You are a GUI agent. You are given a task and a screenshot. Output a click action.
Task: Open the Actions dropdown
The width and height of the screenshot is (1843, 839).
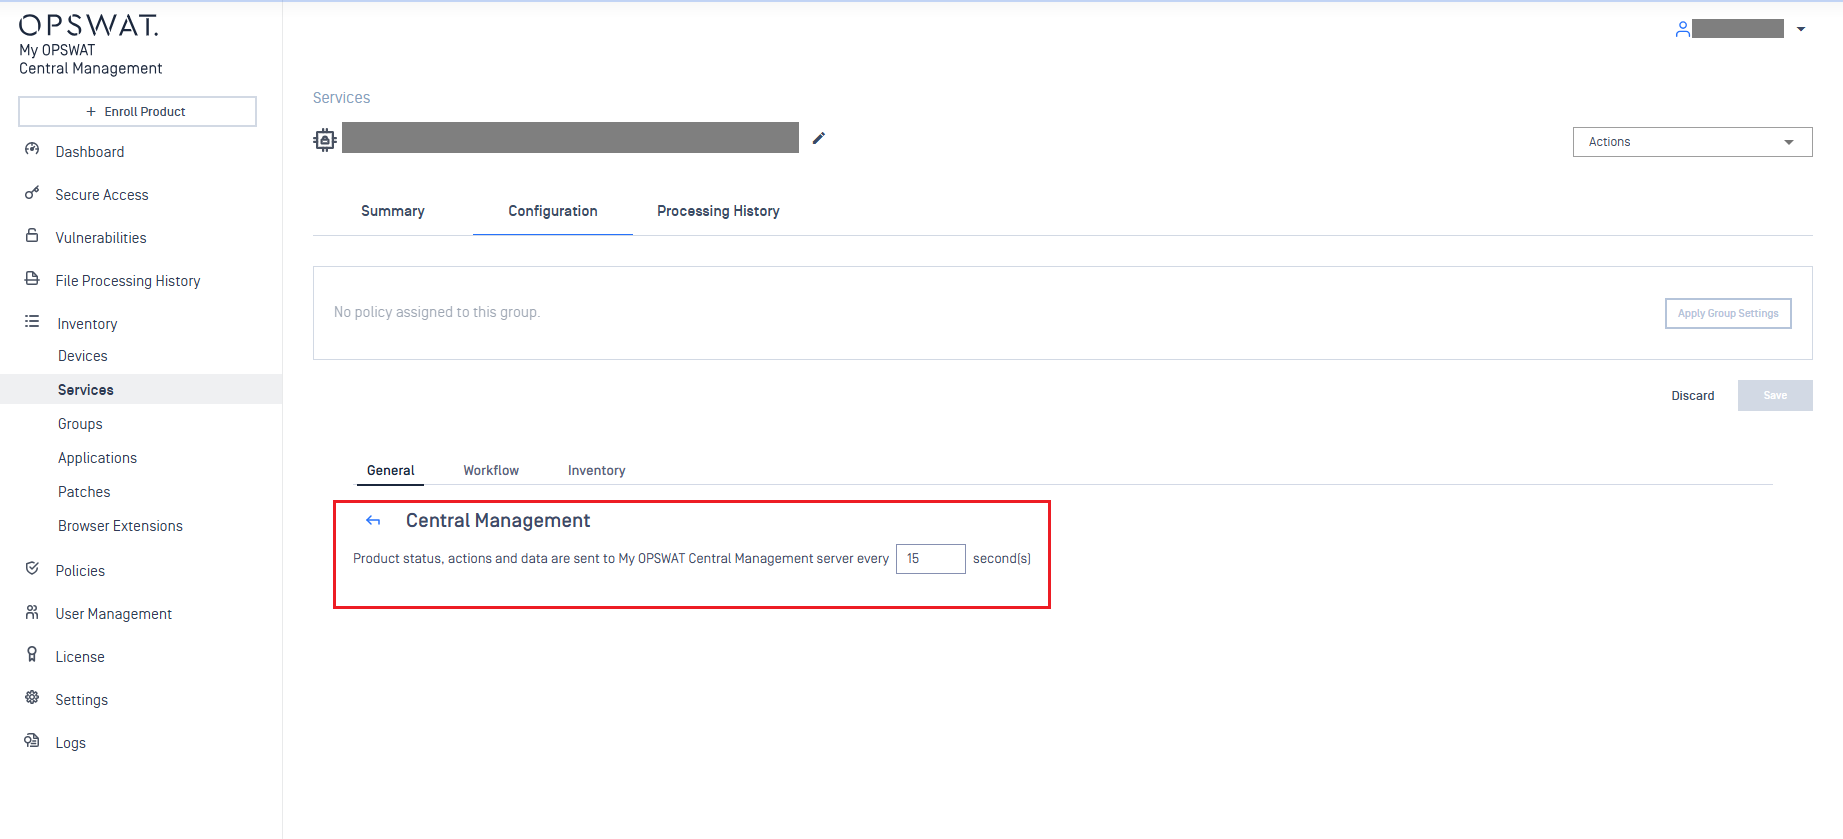coord(1692,142)
